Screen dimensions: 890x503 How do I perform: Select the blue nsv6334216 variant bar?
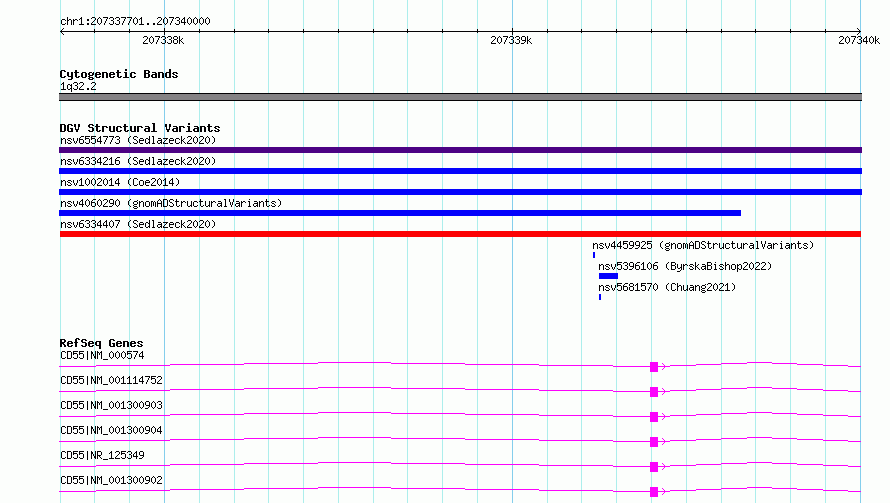click(460, 171)
